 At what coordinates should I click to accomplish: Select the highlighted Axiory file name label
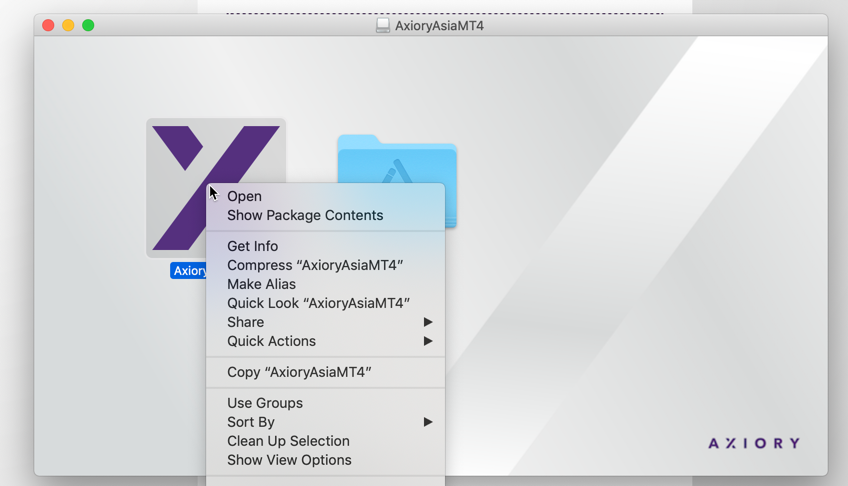(x=189, y=270)
